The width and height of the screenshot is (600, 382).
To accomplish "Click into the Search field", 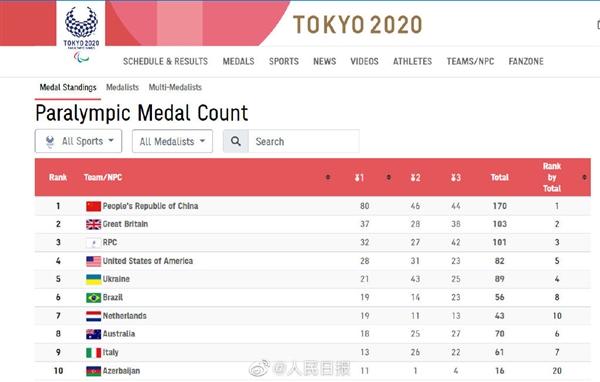I will [304, 141].
